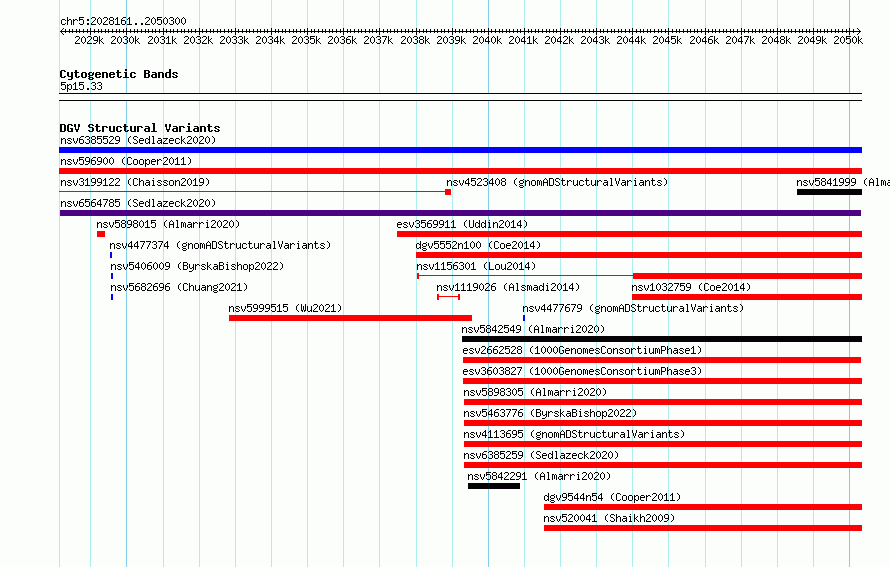Select the black nsv5842549 variant bar
The height and width of the screenshot is (567, 890).
(662, 339)
